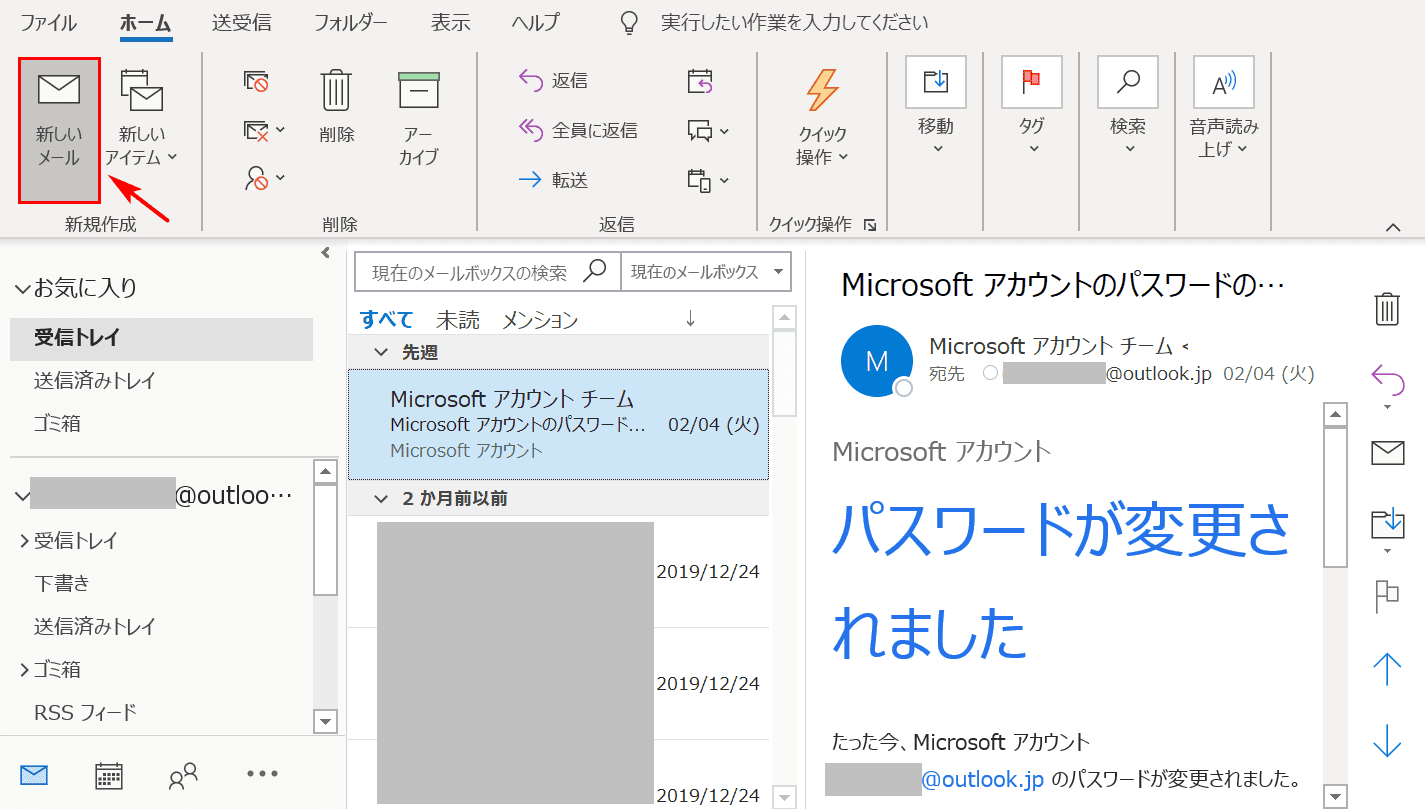Collapse the ribbon with the up chevron
The image size is (1425, 809).
(1393, 227)
